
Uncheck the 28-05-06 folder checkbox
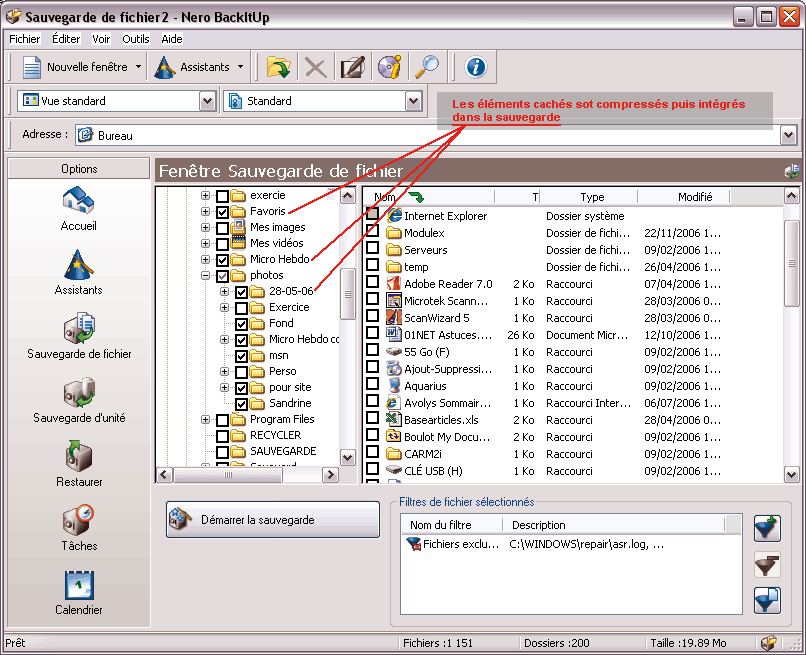click(242, 292)
